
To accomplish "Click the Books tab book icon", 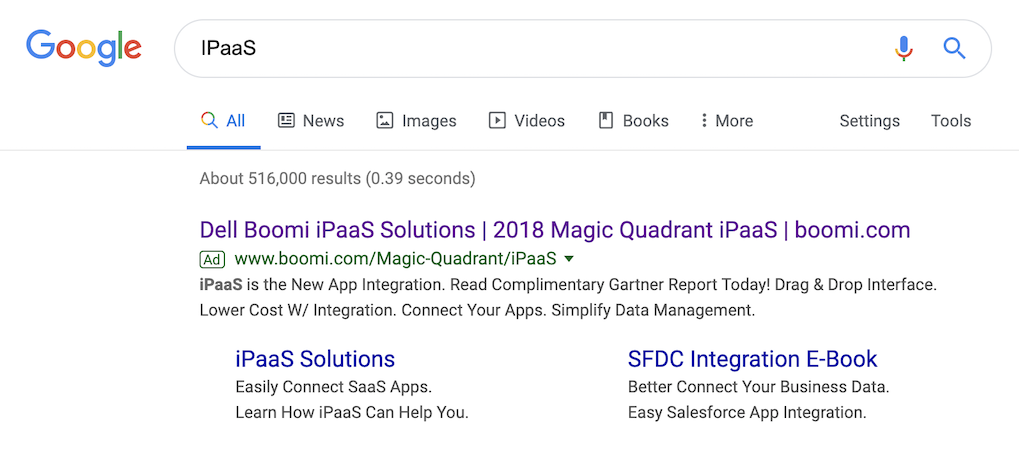I will [x=605, y=121].
